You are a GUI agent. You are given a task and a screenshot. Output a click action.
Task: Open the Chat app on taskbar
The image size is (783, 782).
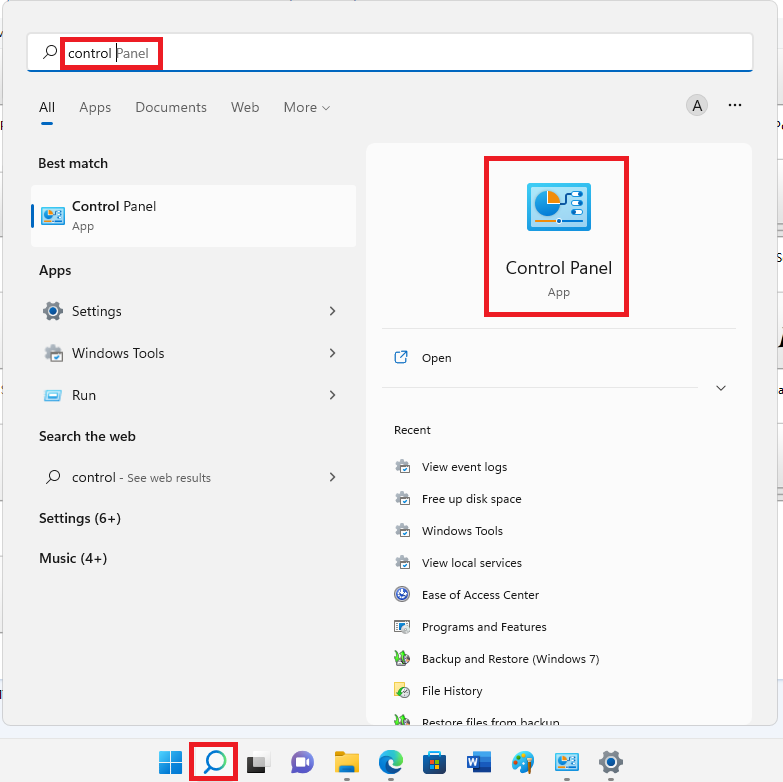coord(302,762)
